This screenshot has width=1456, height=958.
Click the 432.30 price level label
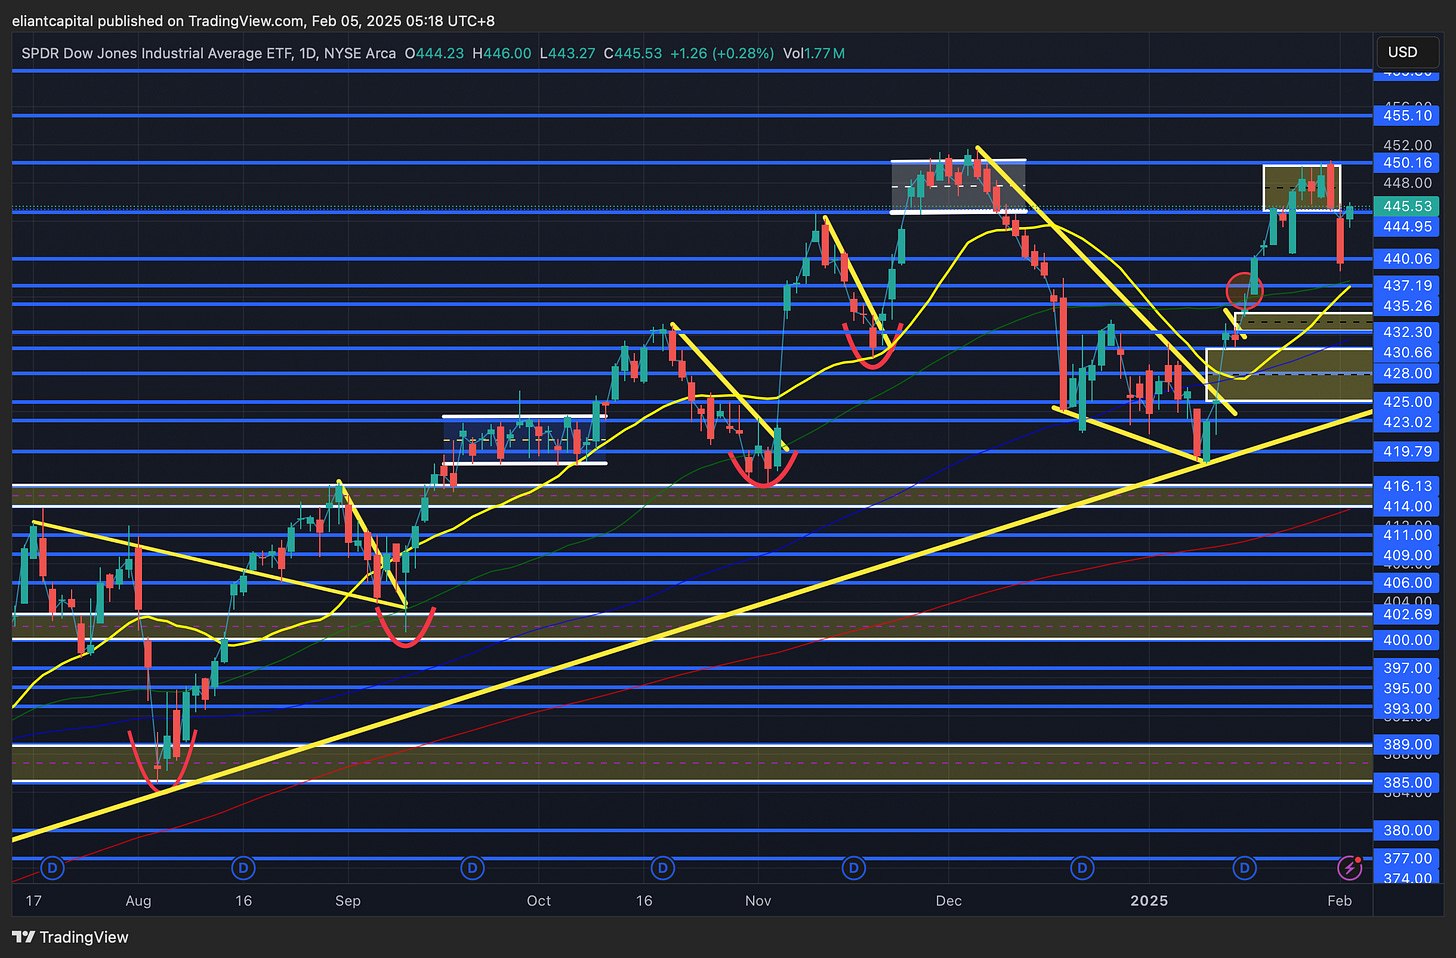tap(1407, 332)
